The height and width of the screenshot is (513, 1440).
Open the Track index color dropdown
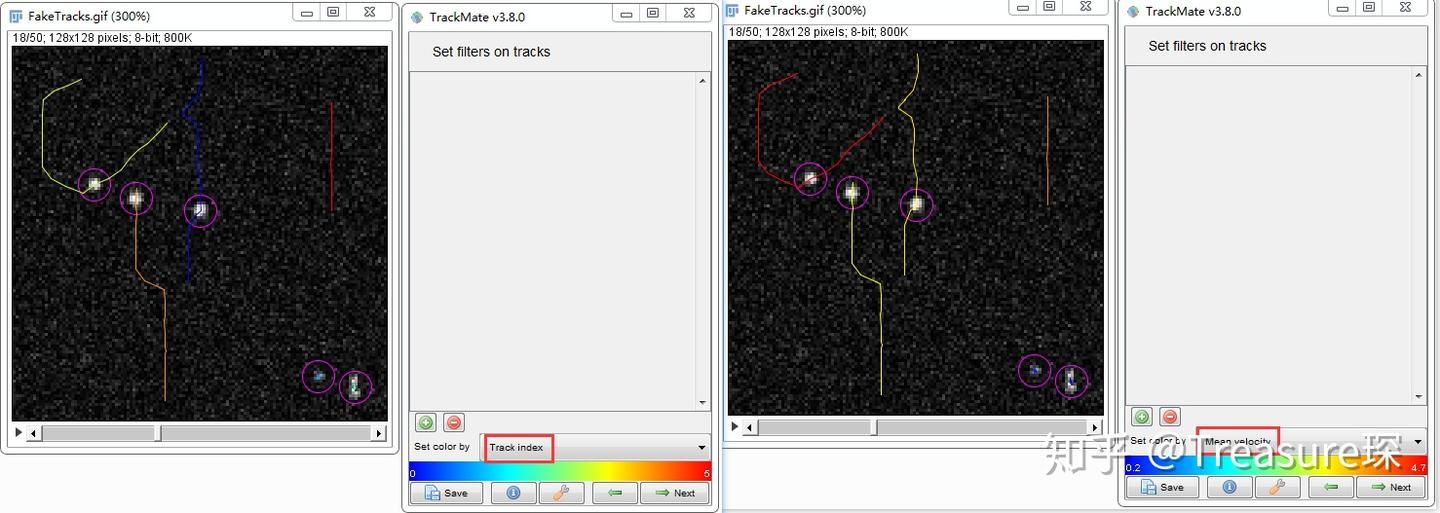click(x=596, y=447)
